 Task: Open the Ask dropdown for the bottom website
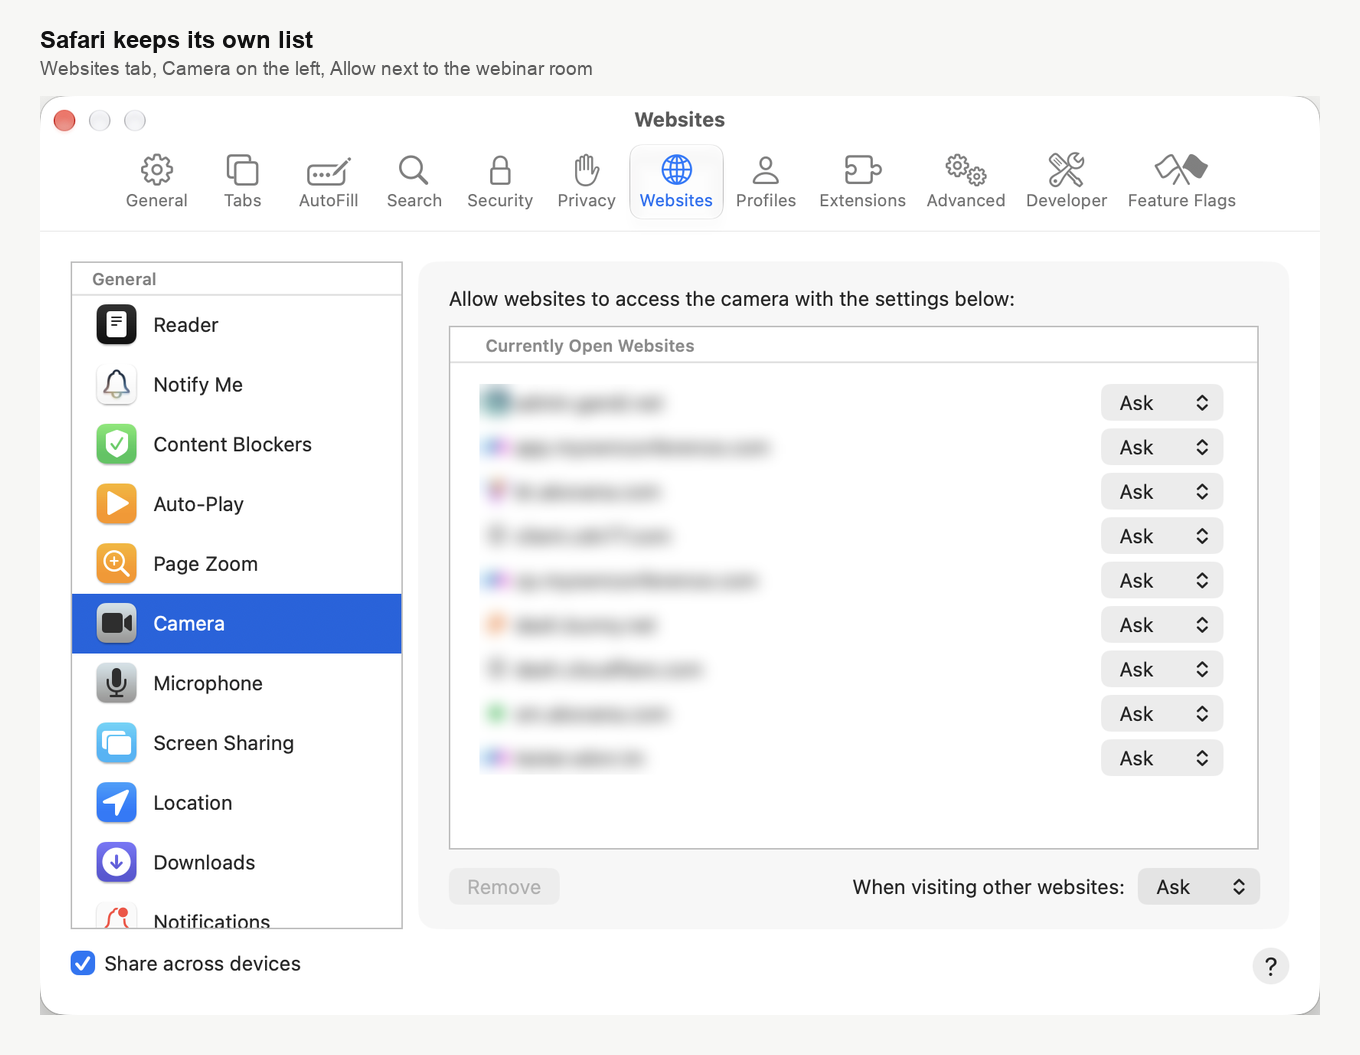pos(1162,758)
